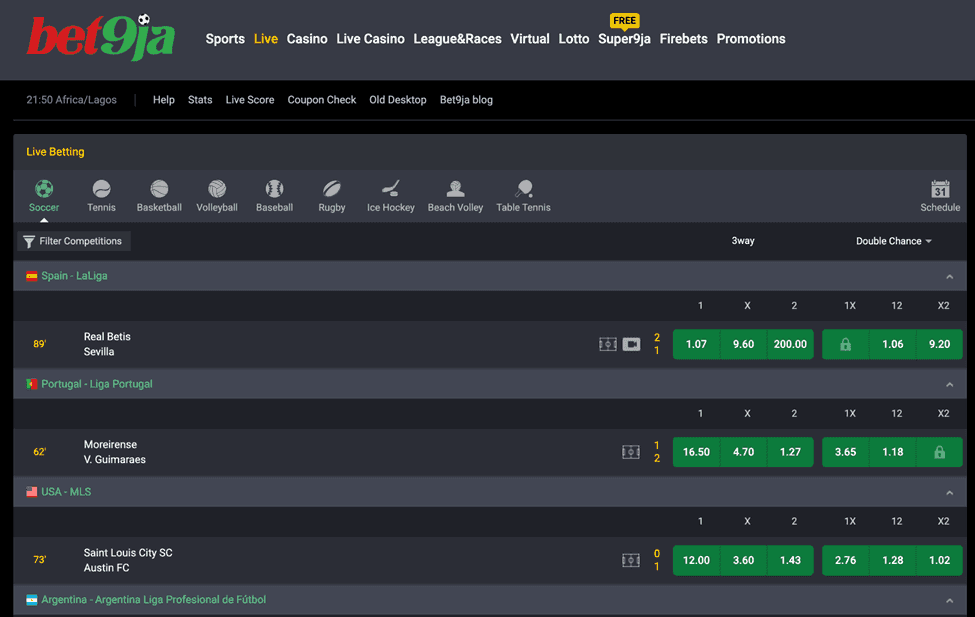This screenshot has width=975, height=617.
Task: Go to Live Casino
Action: click(x=371, y=39)
